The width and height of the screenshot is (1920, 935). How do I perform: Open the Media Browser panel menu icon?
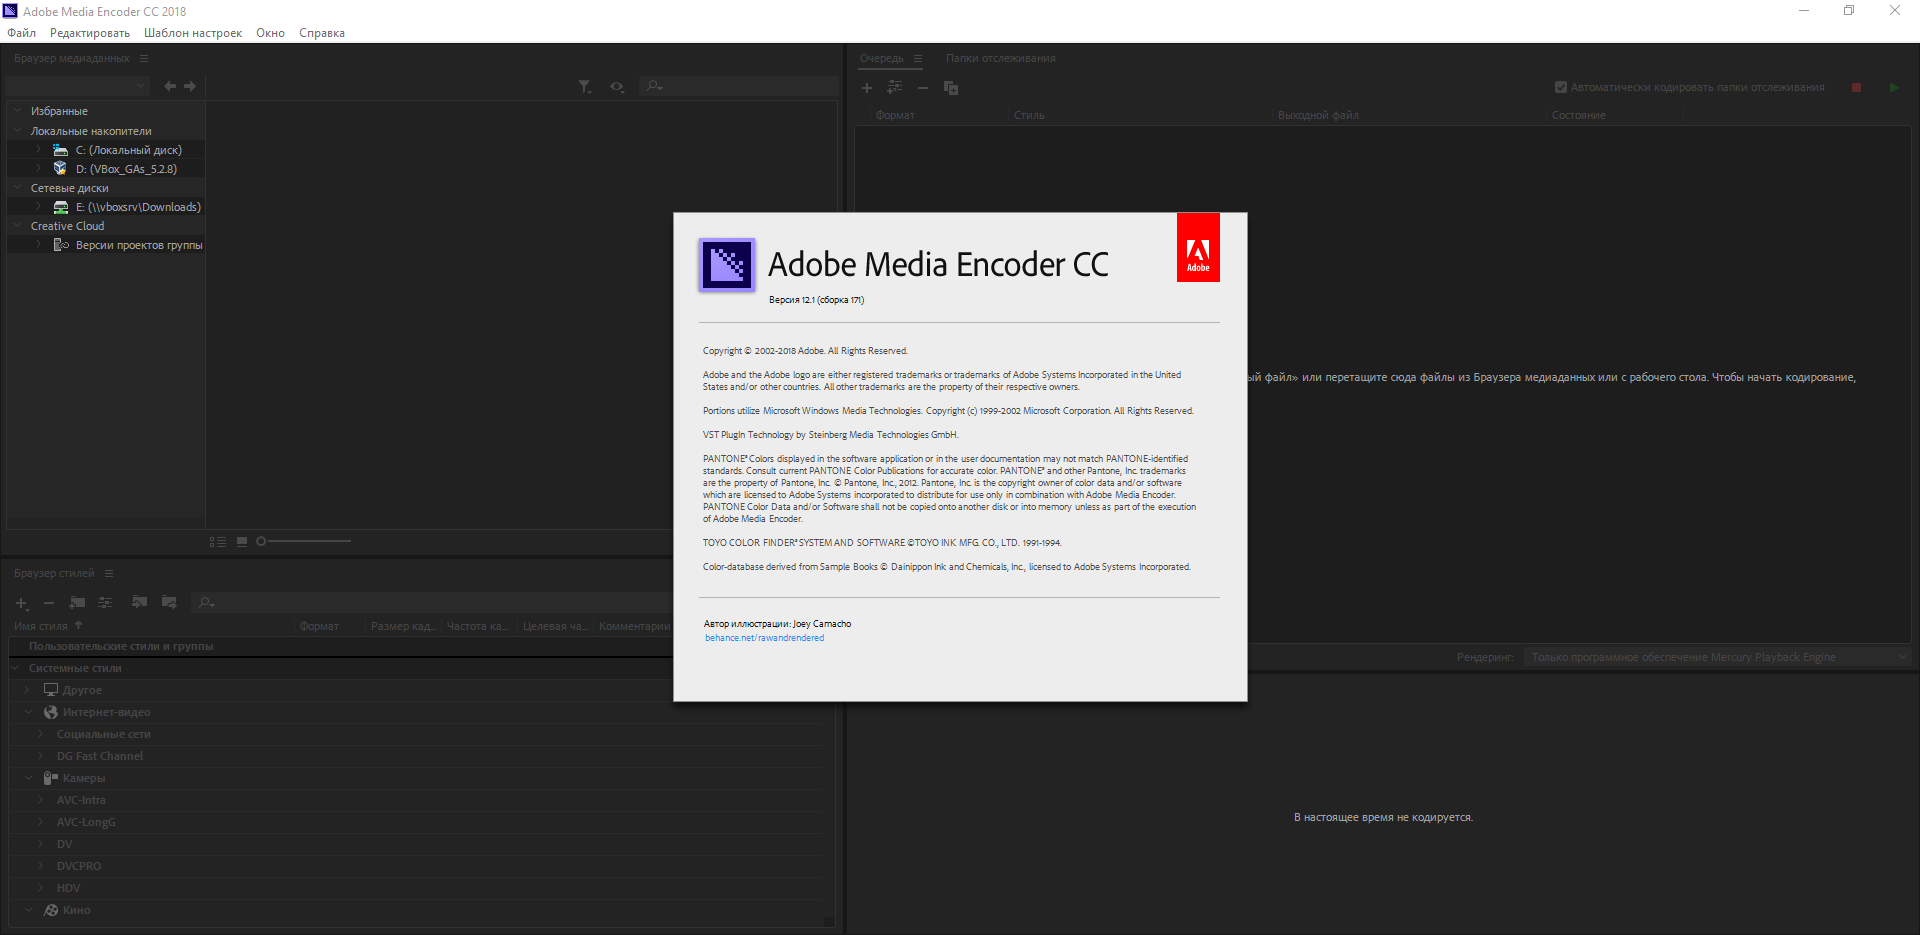pos(144,58)
